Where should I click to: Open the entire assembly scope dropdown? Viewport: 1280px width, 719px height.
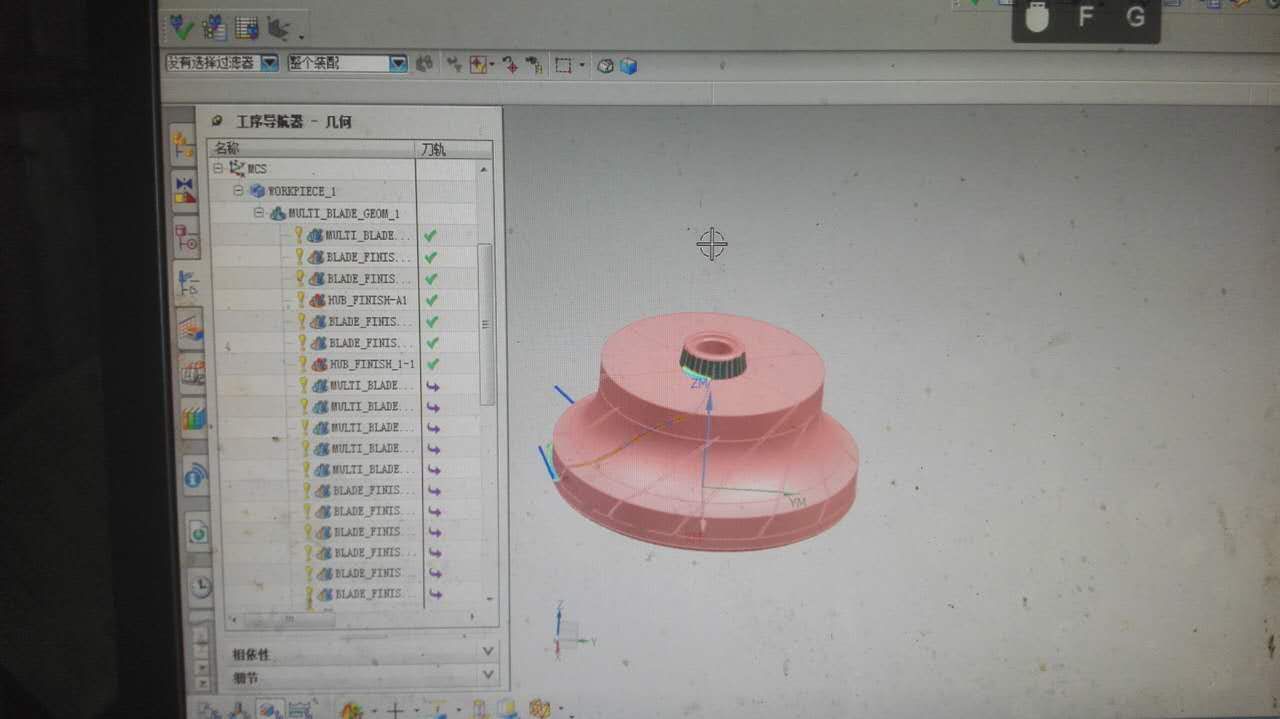click(398, 63)
